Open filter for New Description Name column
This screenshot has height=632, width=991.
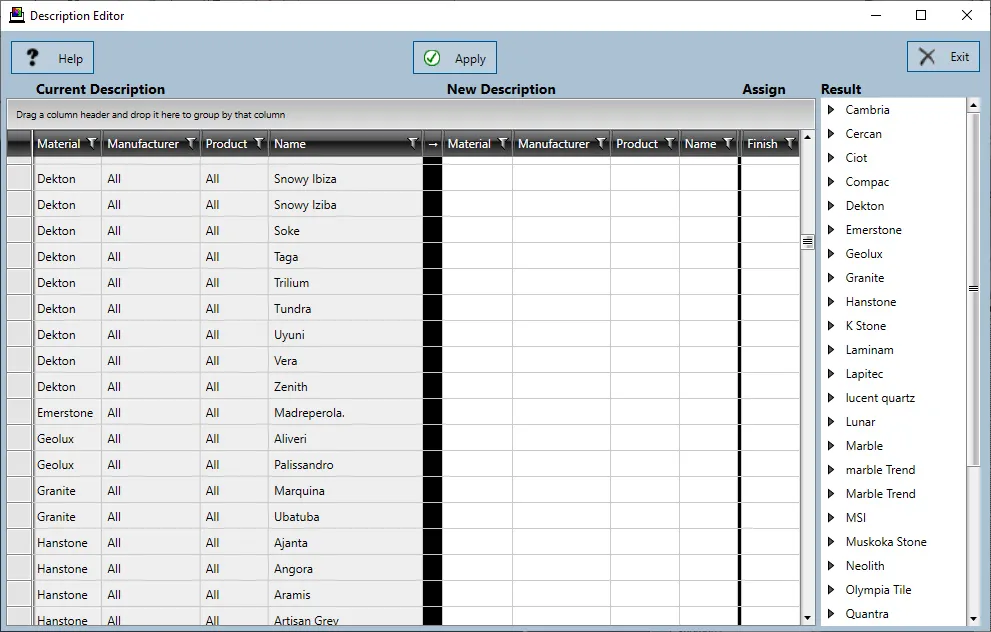click(x=728, y=143)
